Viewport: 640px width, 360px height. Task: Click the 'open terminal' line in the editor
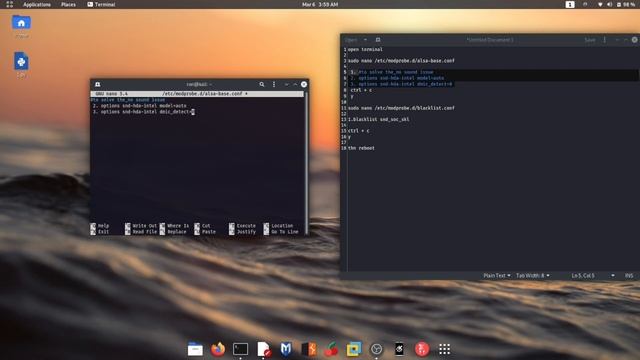coord(365,49)
